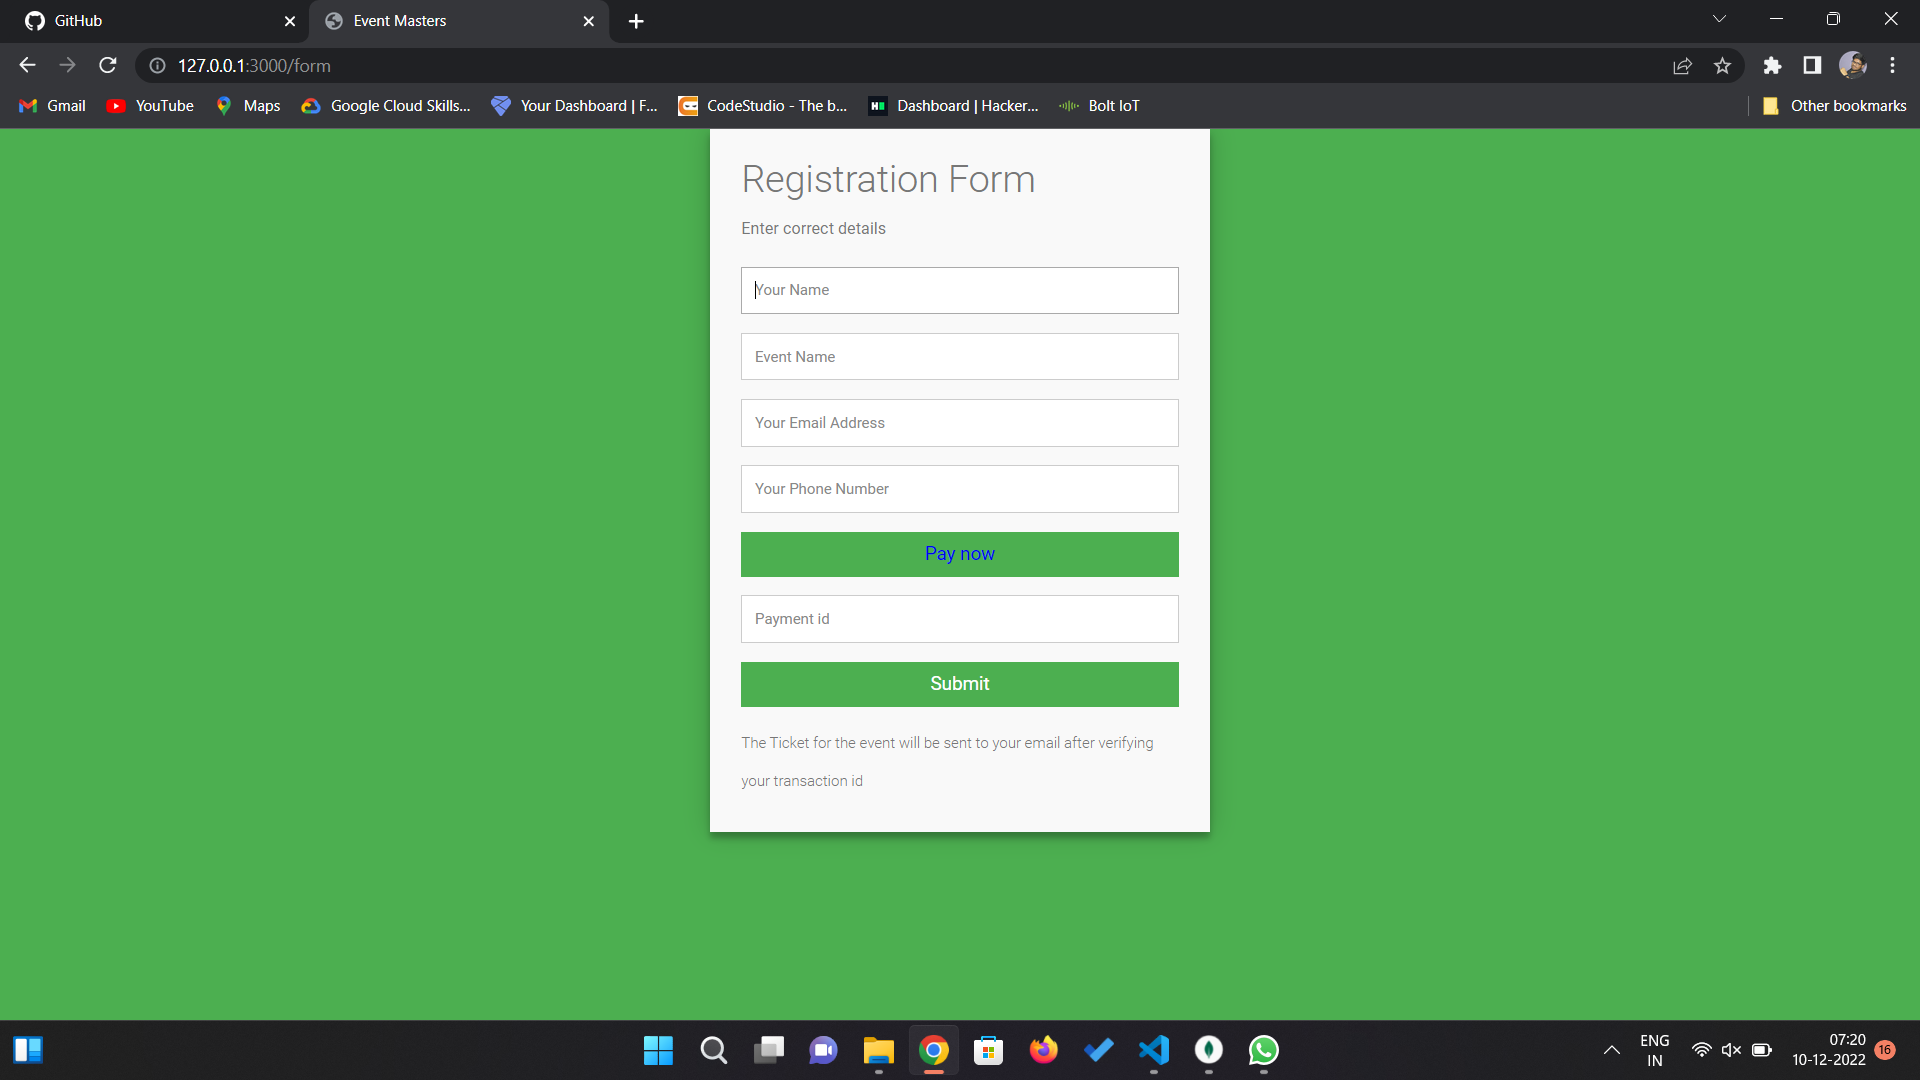
Task: Submit the registration form
Action: coord(959,684)
